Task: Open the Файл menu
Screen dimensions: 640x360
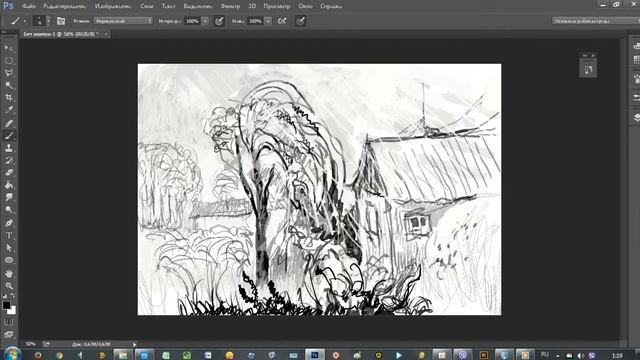Action: pyautogui.click(x=29, y=6)
